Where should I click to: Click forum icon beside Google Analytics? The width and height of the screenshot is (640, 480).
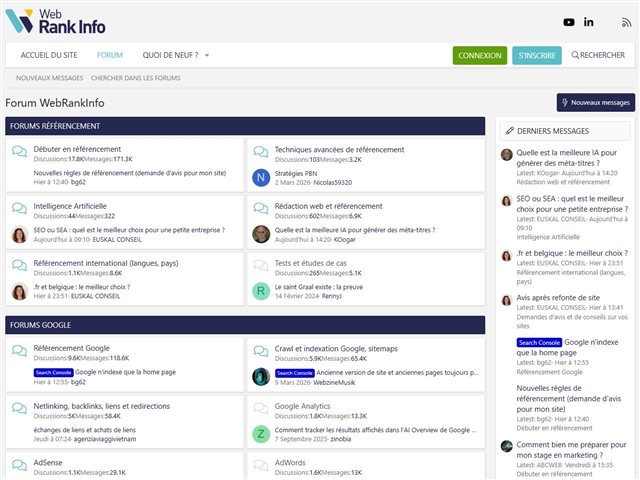pyautogui.click(x=261, y=408)
